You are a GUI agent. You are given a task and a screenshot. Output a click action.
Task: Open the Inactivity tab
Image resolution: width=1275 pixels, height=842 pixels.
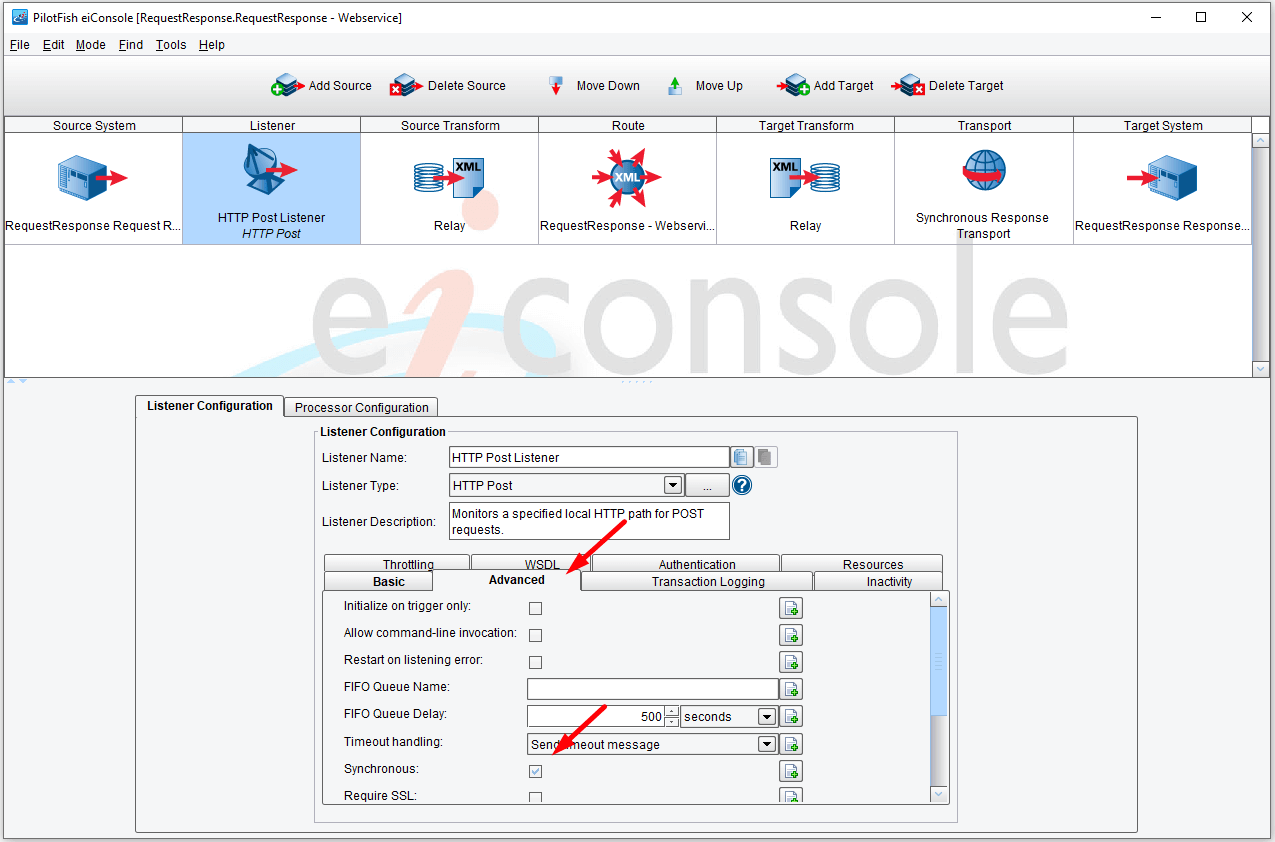click(878, 581)
